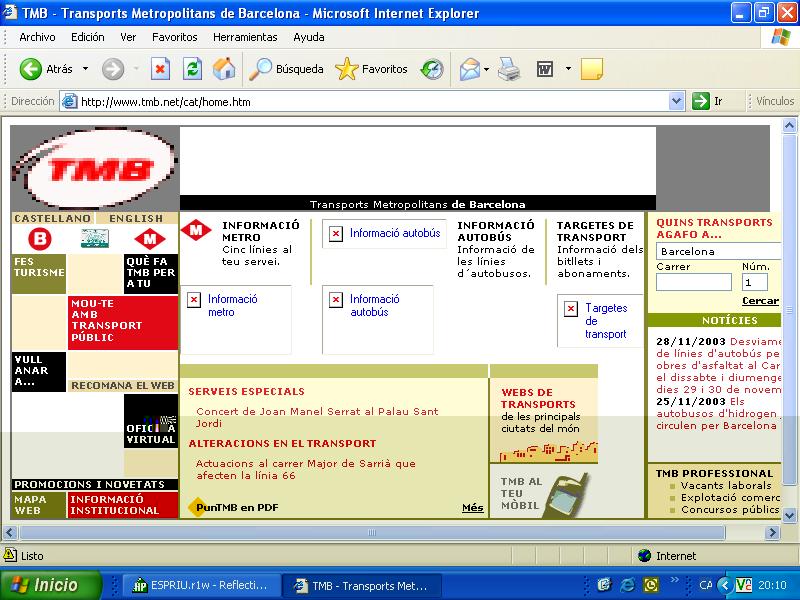Click the green ticket icon between B and M
Viewport: 800px width, 600px height.
coord(94,238)
